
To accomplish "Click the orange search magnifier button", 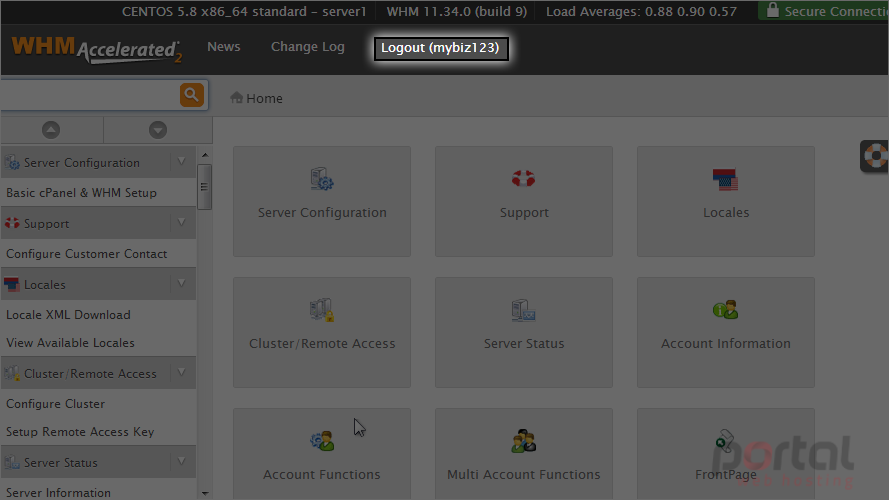I will (x=192, y=95).
